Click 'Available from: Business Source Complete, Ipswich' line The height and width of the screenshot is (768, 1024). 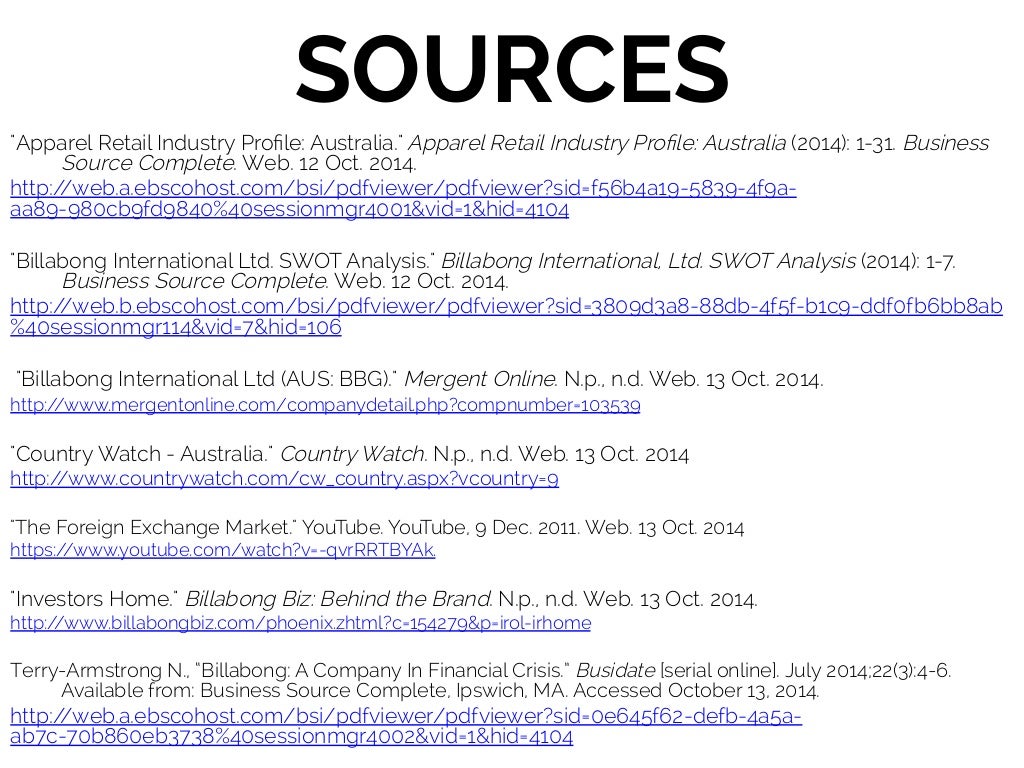coord(440,691)
